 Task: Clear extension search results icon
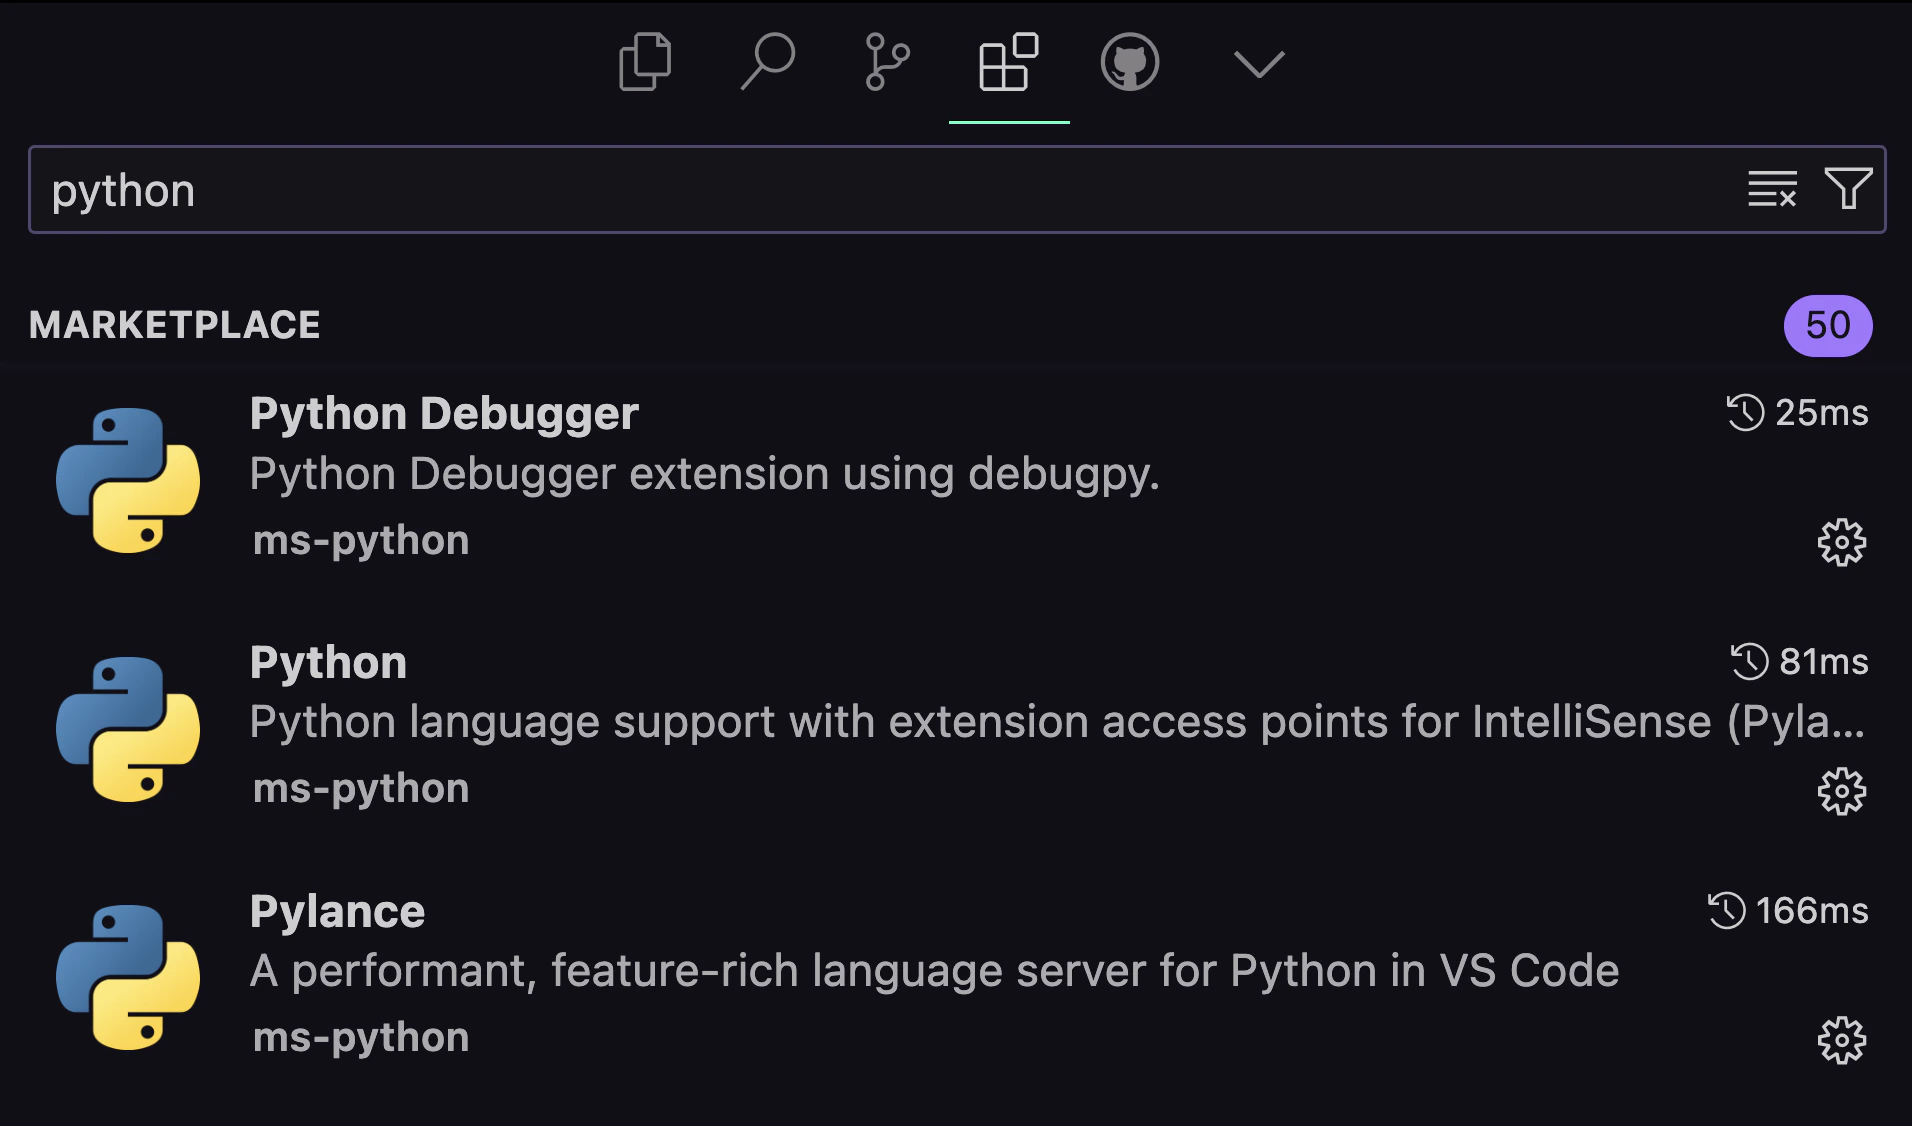(x=1772, y=189)
